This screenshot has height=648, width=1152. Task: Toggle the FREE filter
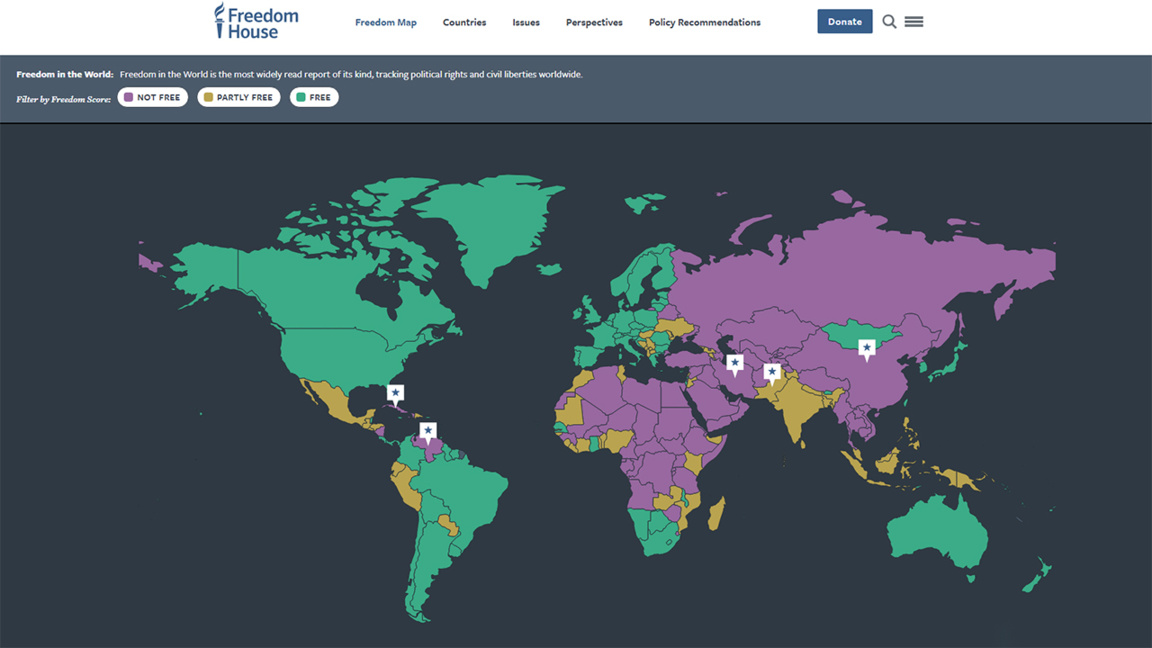pos(314,97)
